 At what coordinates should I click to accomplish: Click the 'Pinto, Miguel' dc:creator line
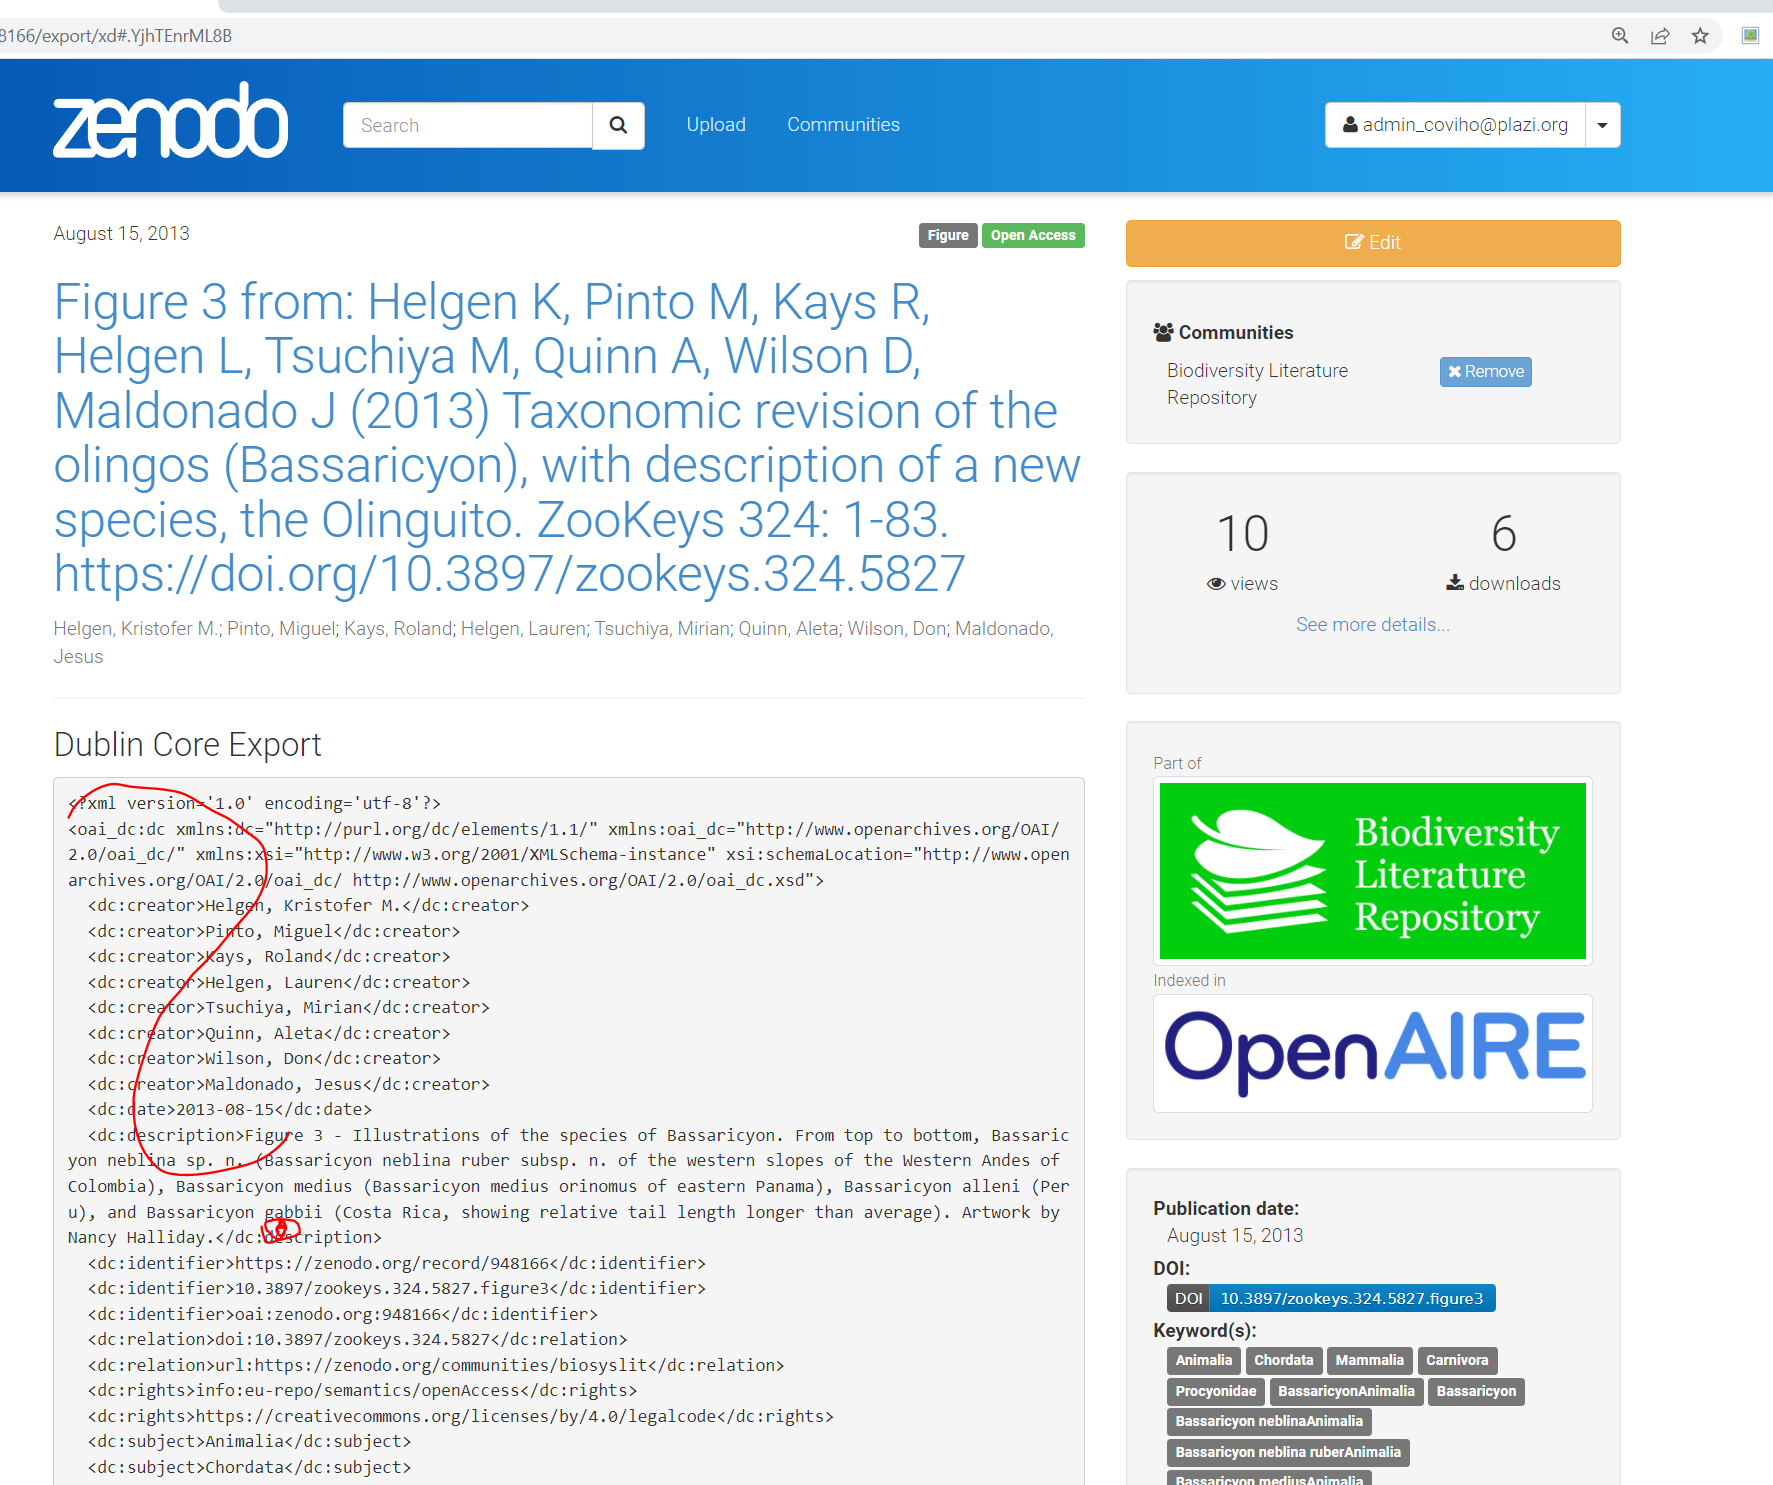coord(274,932)
